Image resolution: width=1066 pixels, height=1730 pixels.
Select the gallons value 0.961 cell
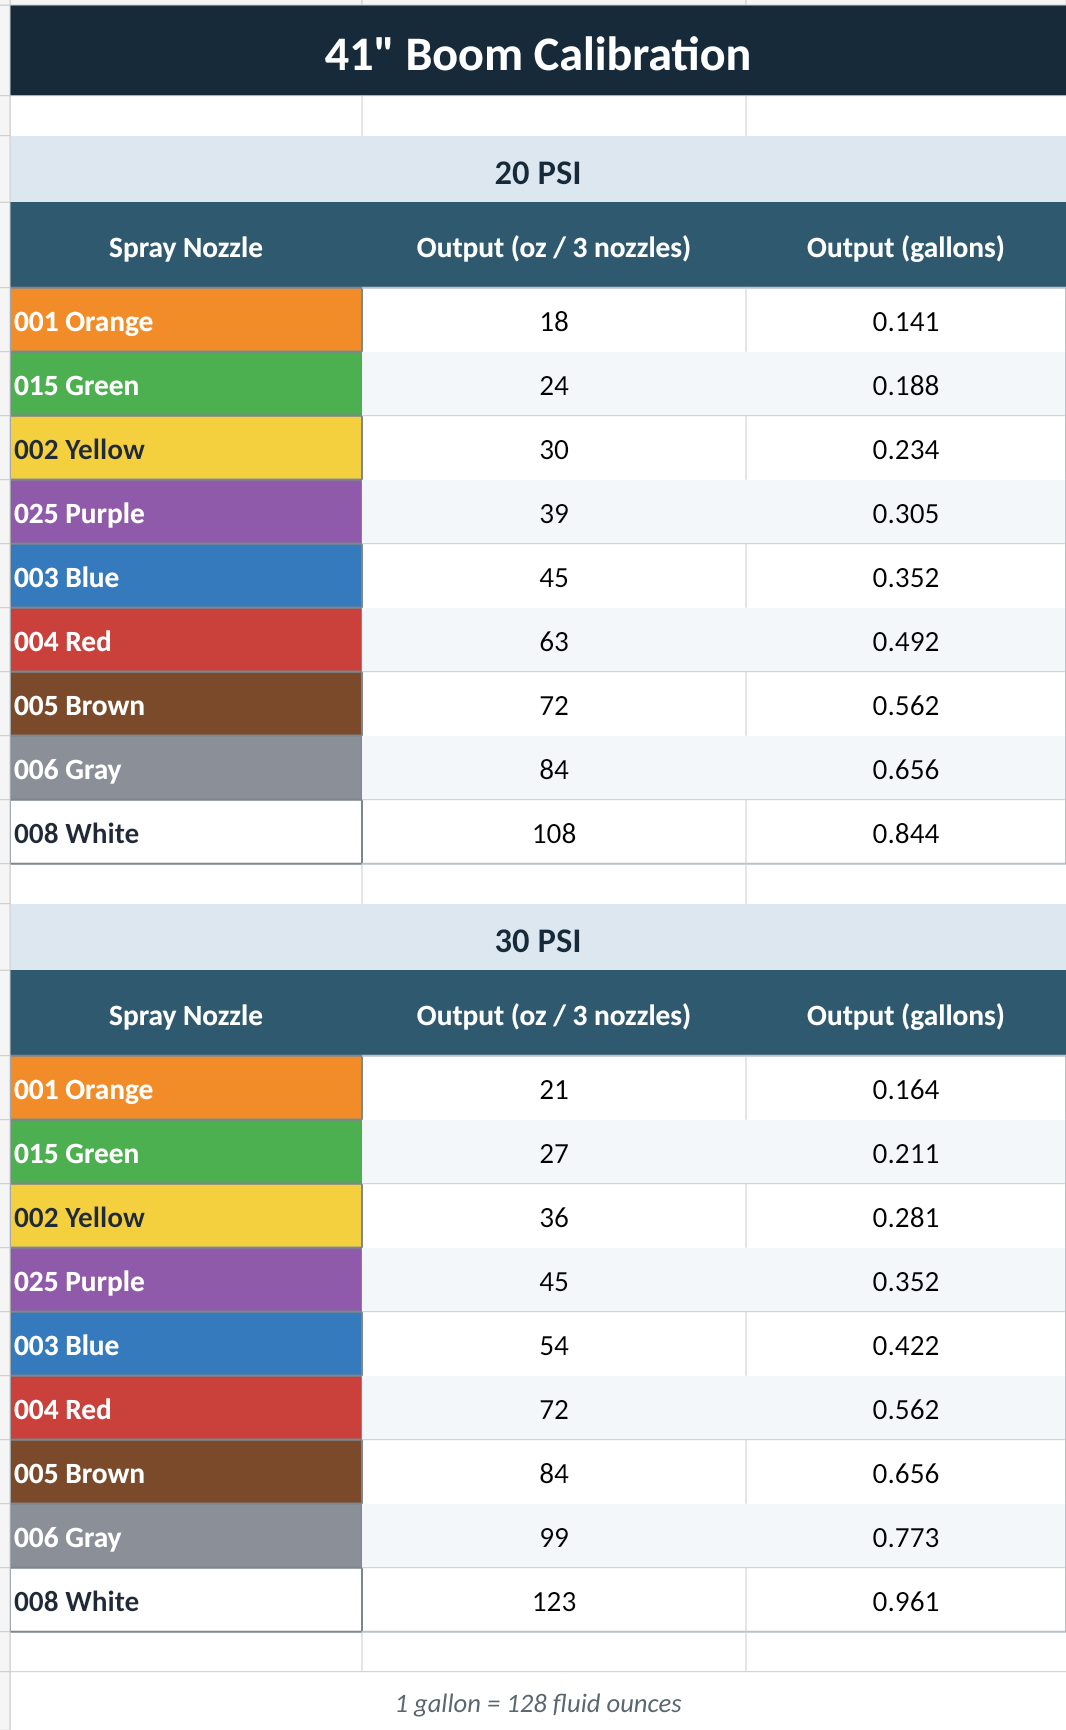pyautogui.click(x=906, y=1601)
